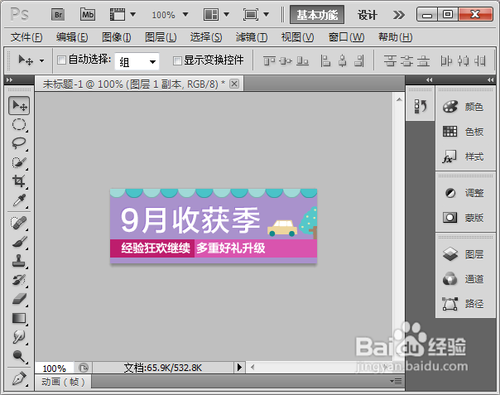The width and height of the screenshot is (500, 395).
Task: Open the 窗口(W) menu
Action: 346,37
